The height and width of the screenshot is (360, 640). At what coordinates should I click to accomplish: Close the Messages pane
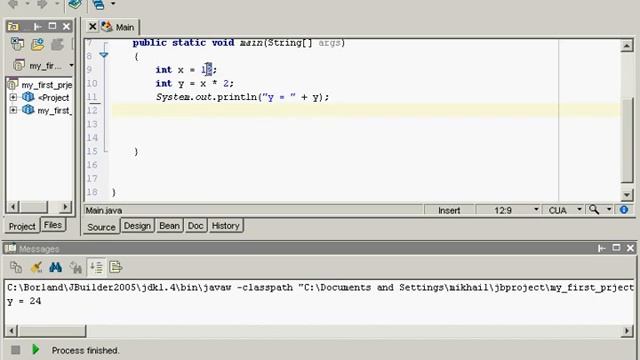point(630,248)
